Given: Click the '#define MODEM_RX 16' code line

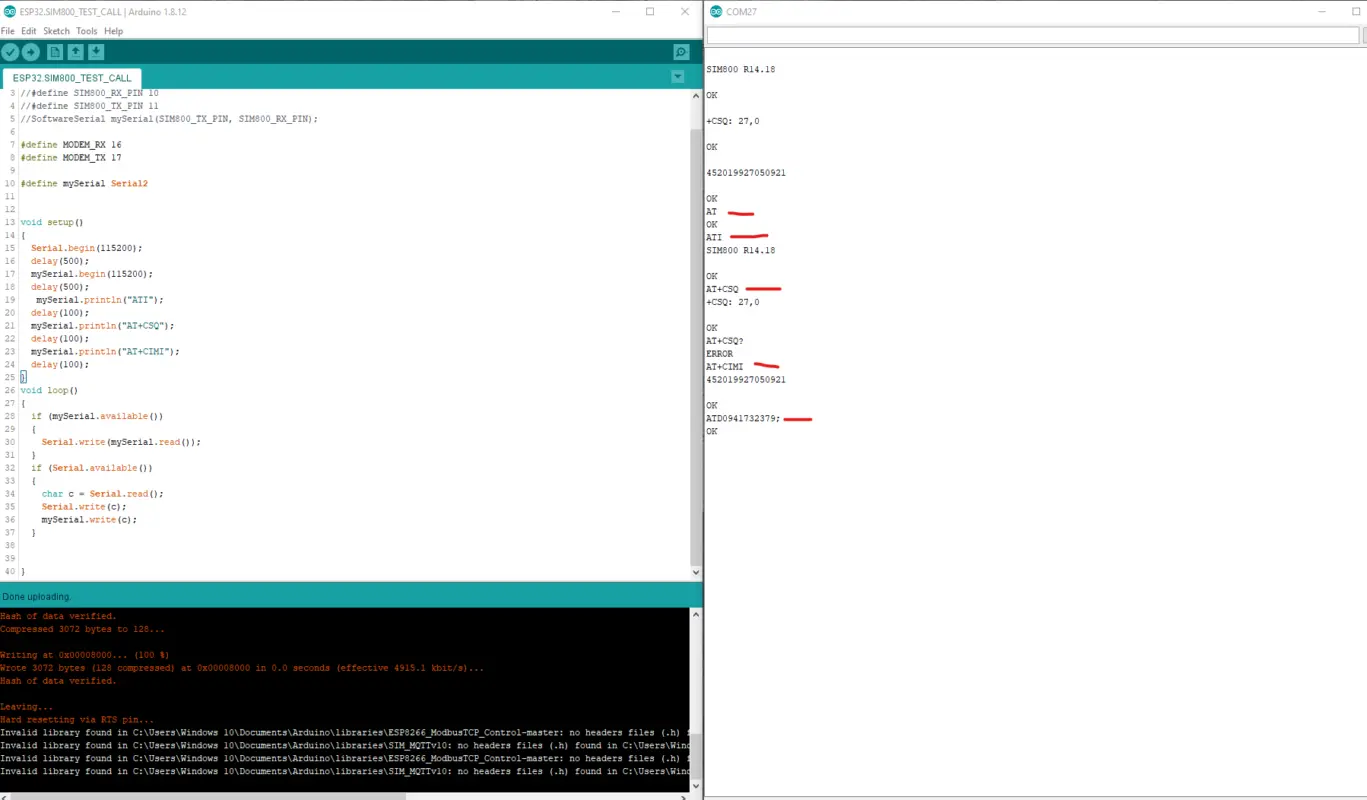Looking at the screenshot, I should coord(71,145).
